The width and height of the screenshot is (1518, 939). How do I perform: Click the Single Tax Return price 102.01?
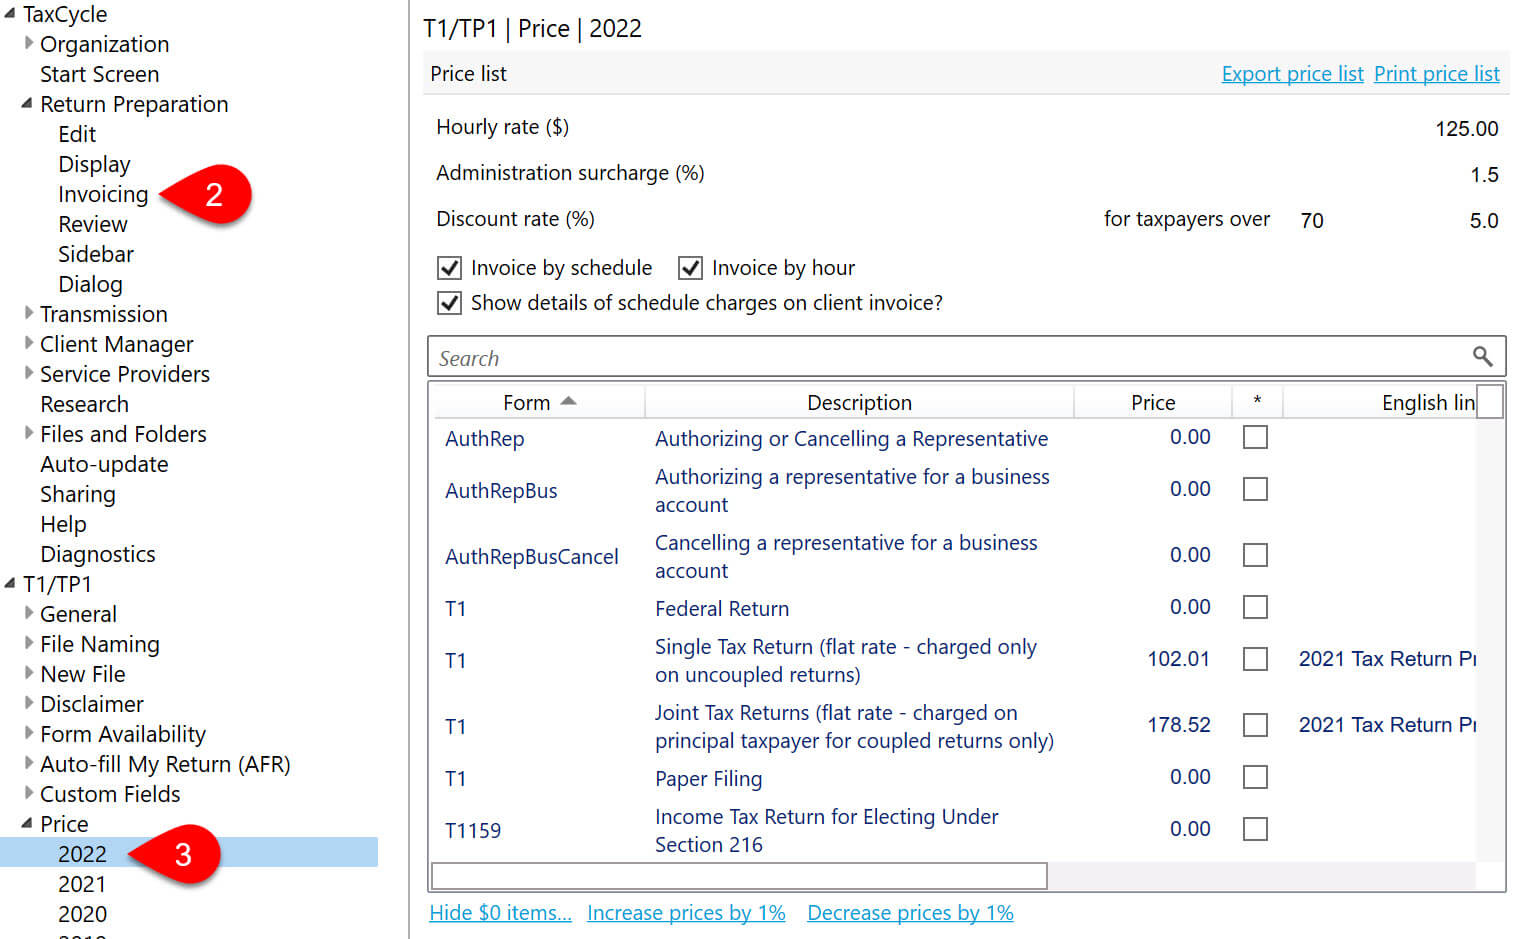1178,659
